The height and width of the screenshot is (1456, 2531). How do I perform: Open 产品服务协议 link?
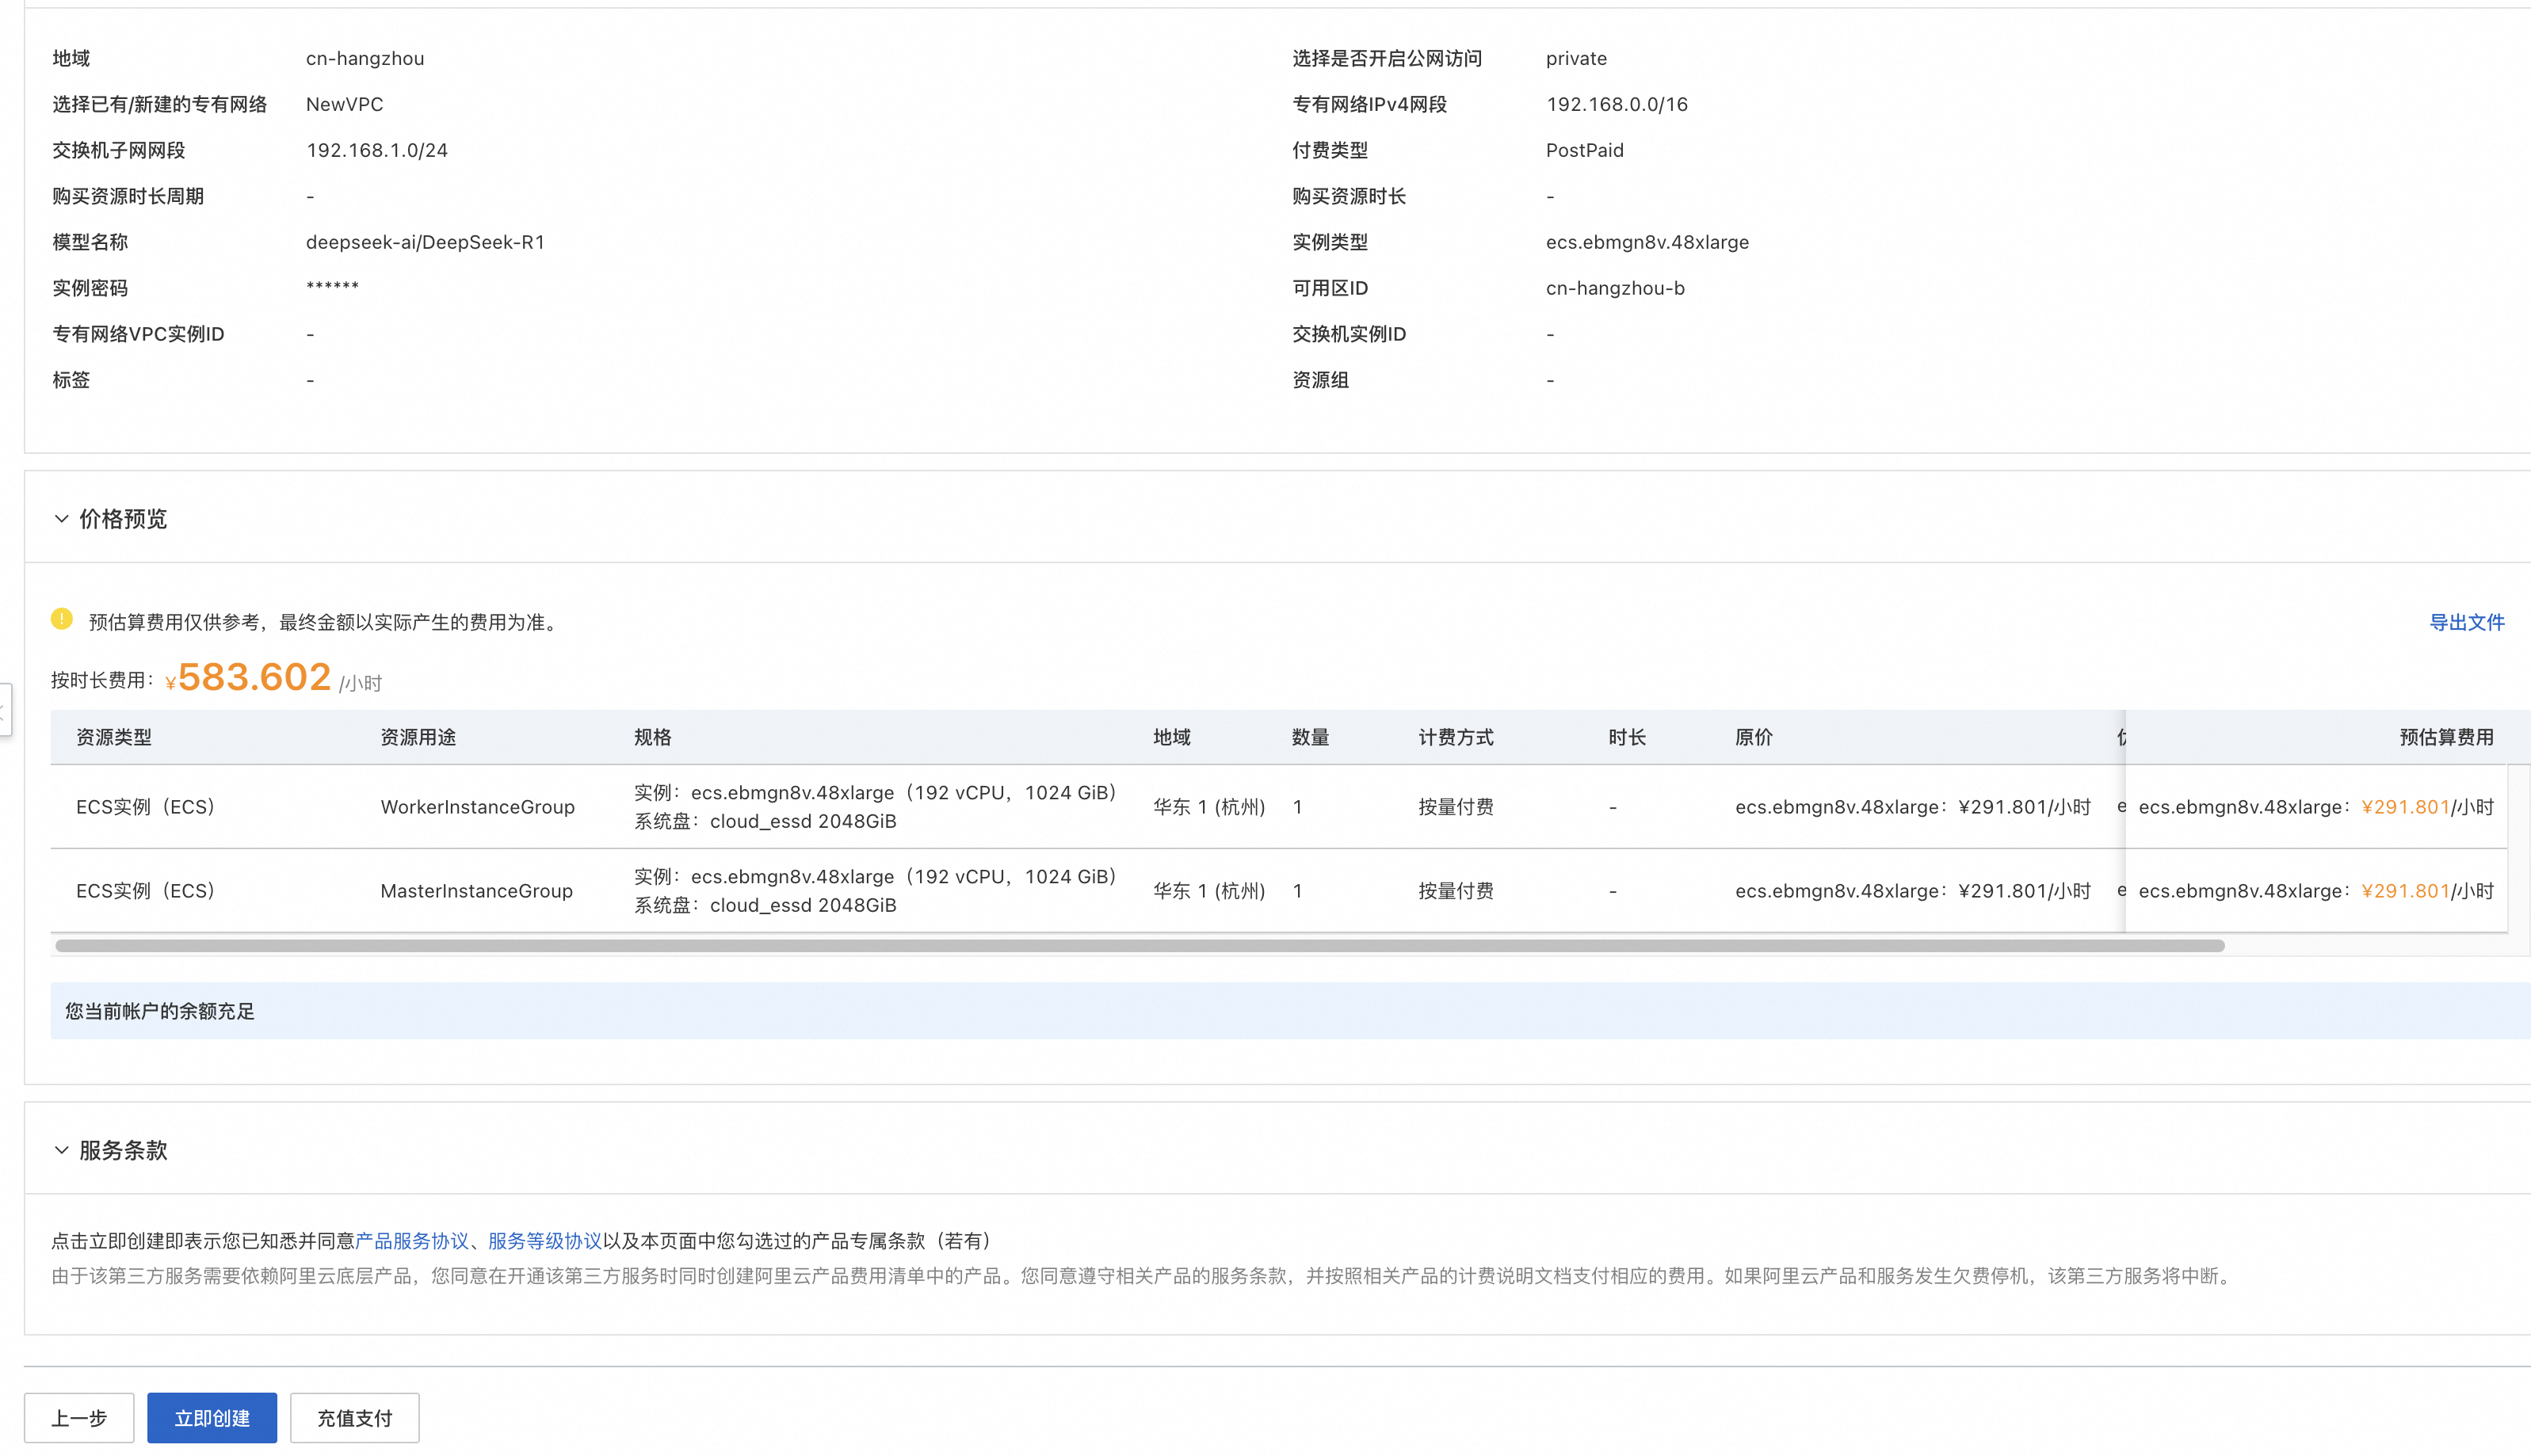[x=412, y=1241]
